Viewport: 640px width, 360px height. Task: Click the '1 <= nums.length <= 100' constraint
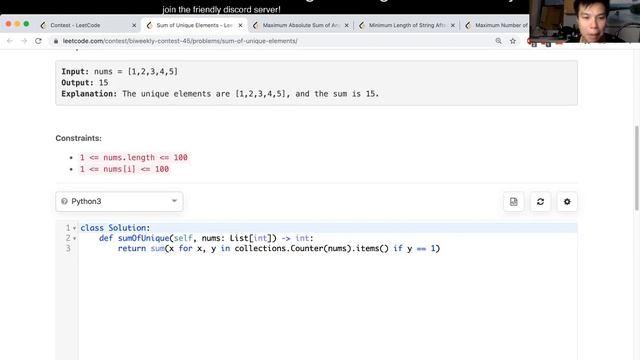click(x=133, y=158)
